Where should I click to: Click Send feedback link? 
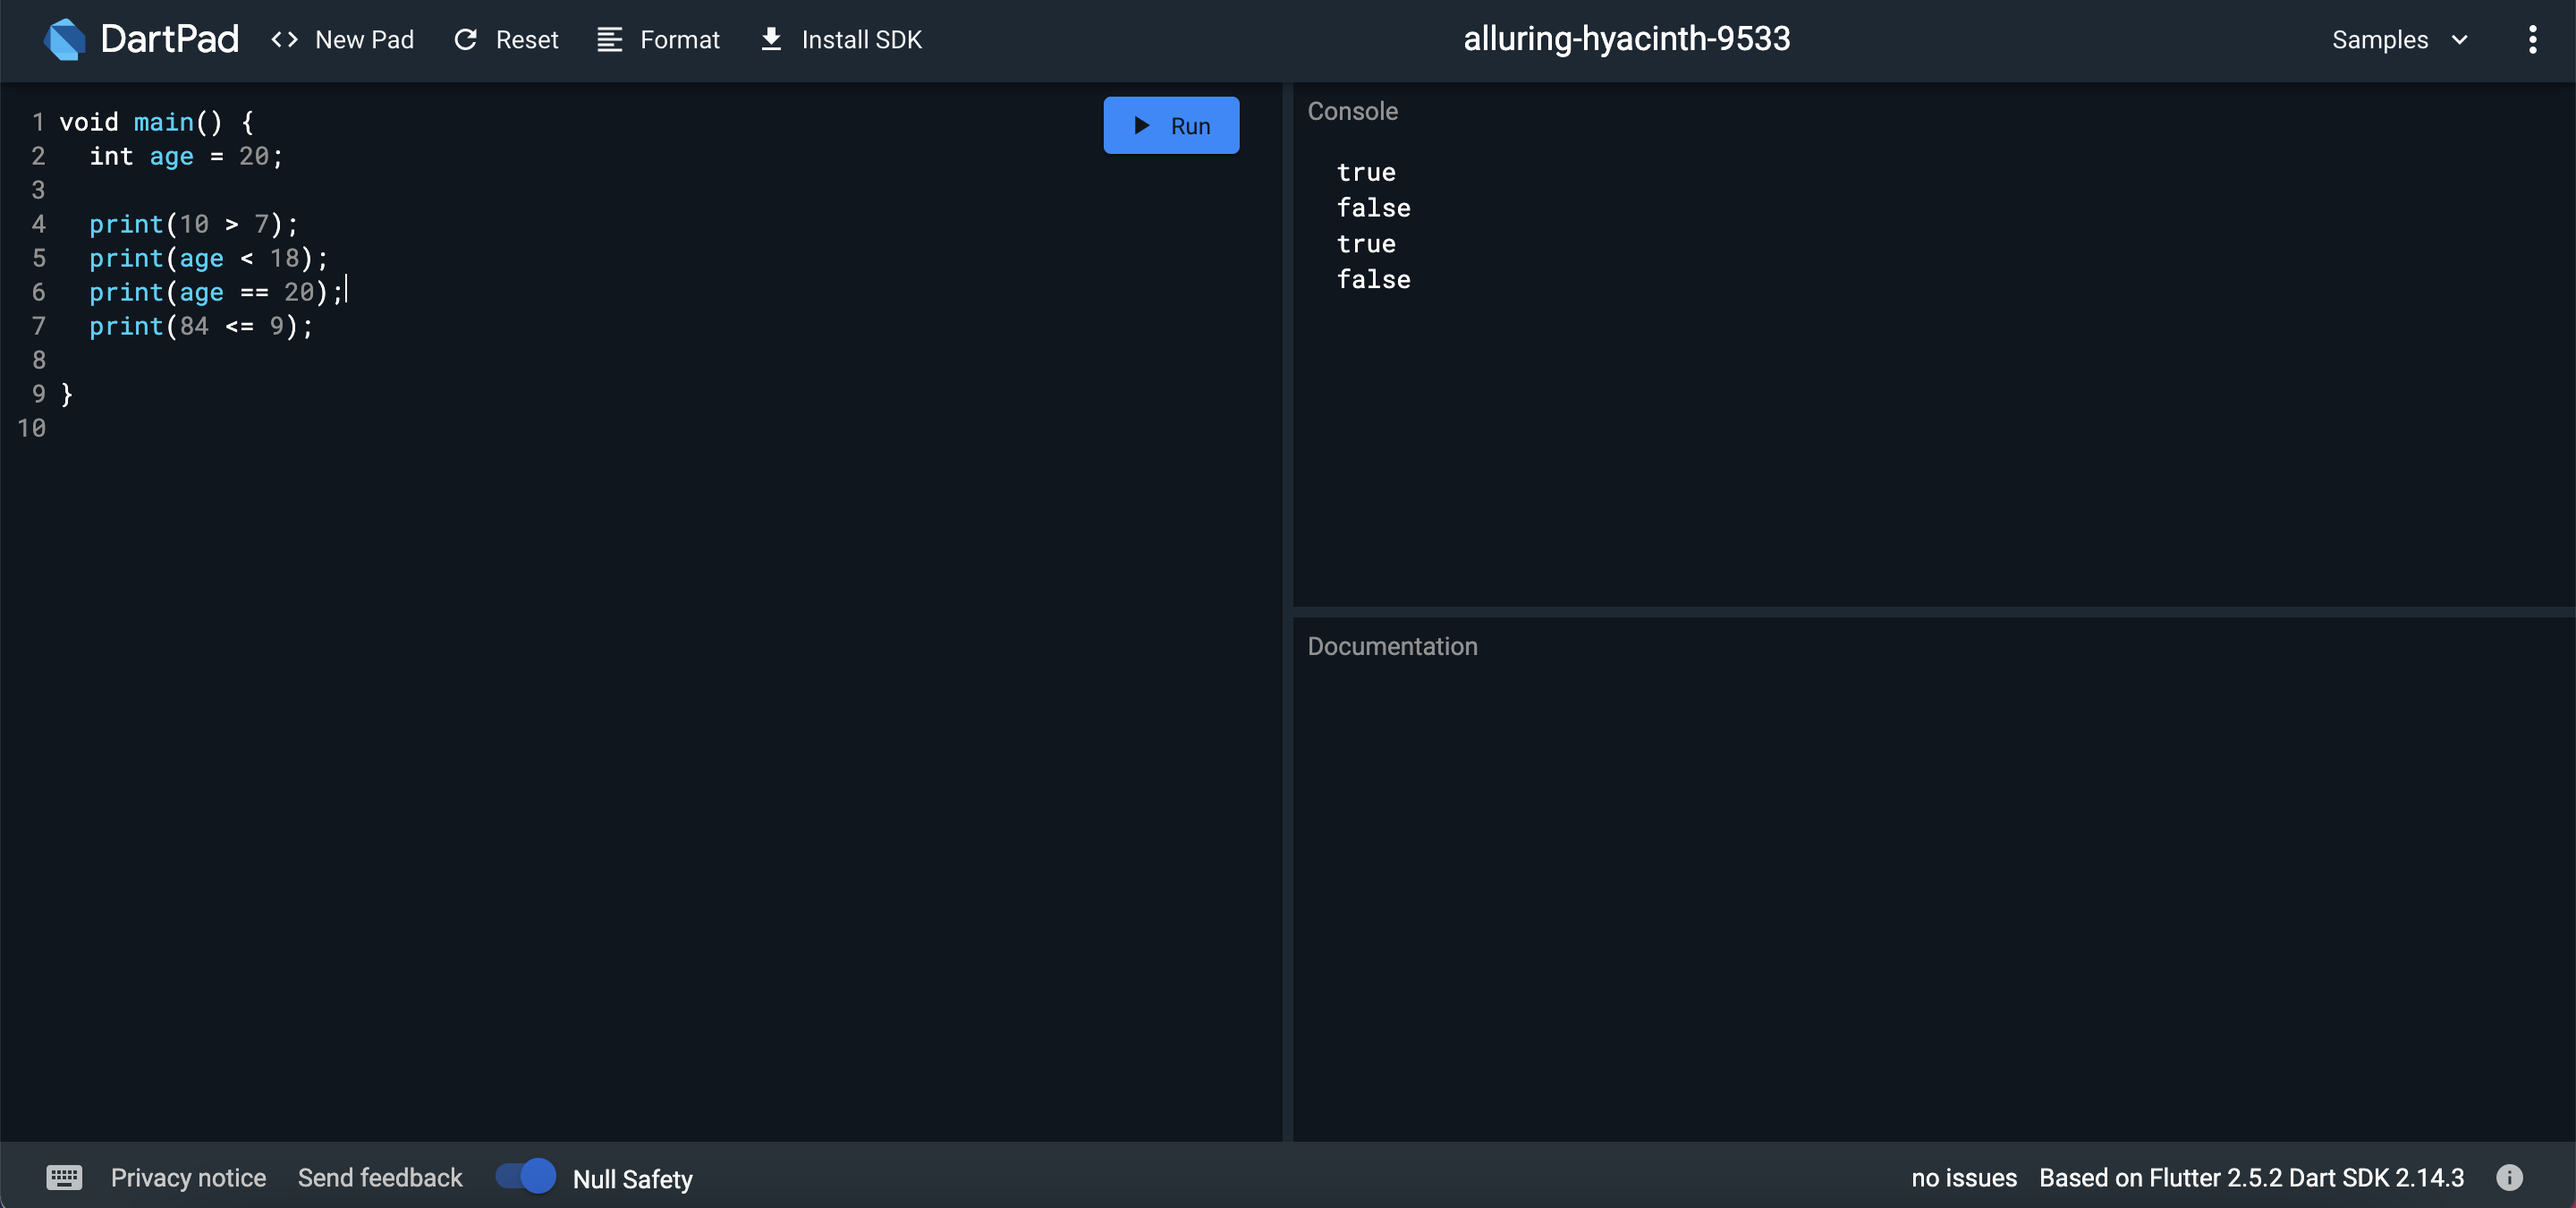380,1177
